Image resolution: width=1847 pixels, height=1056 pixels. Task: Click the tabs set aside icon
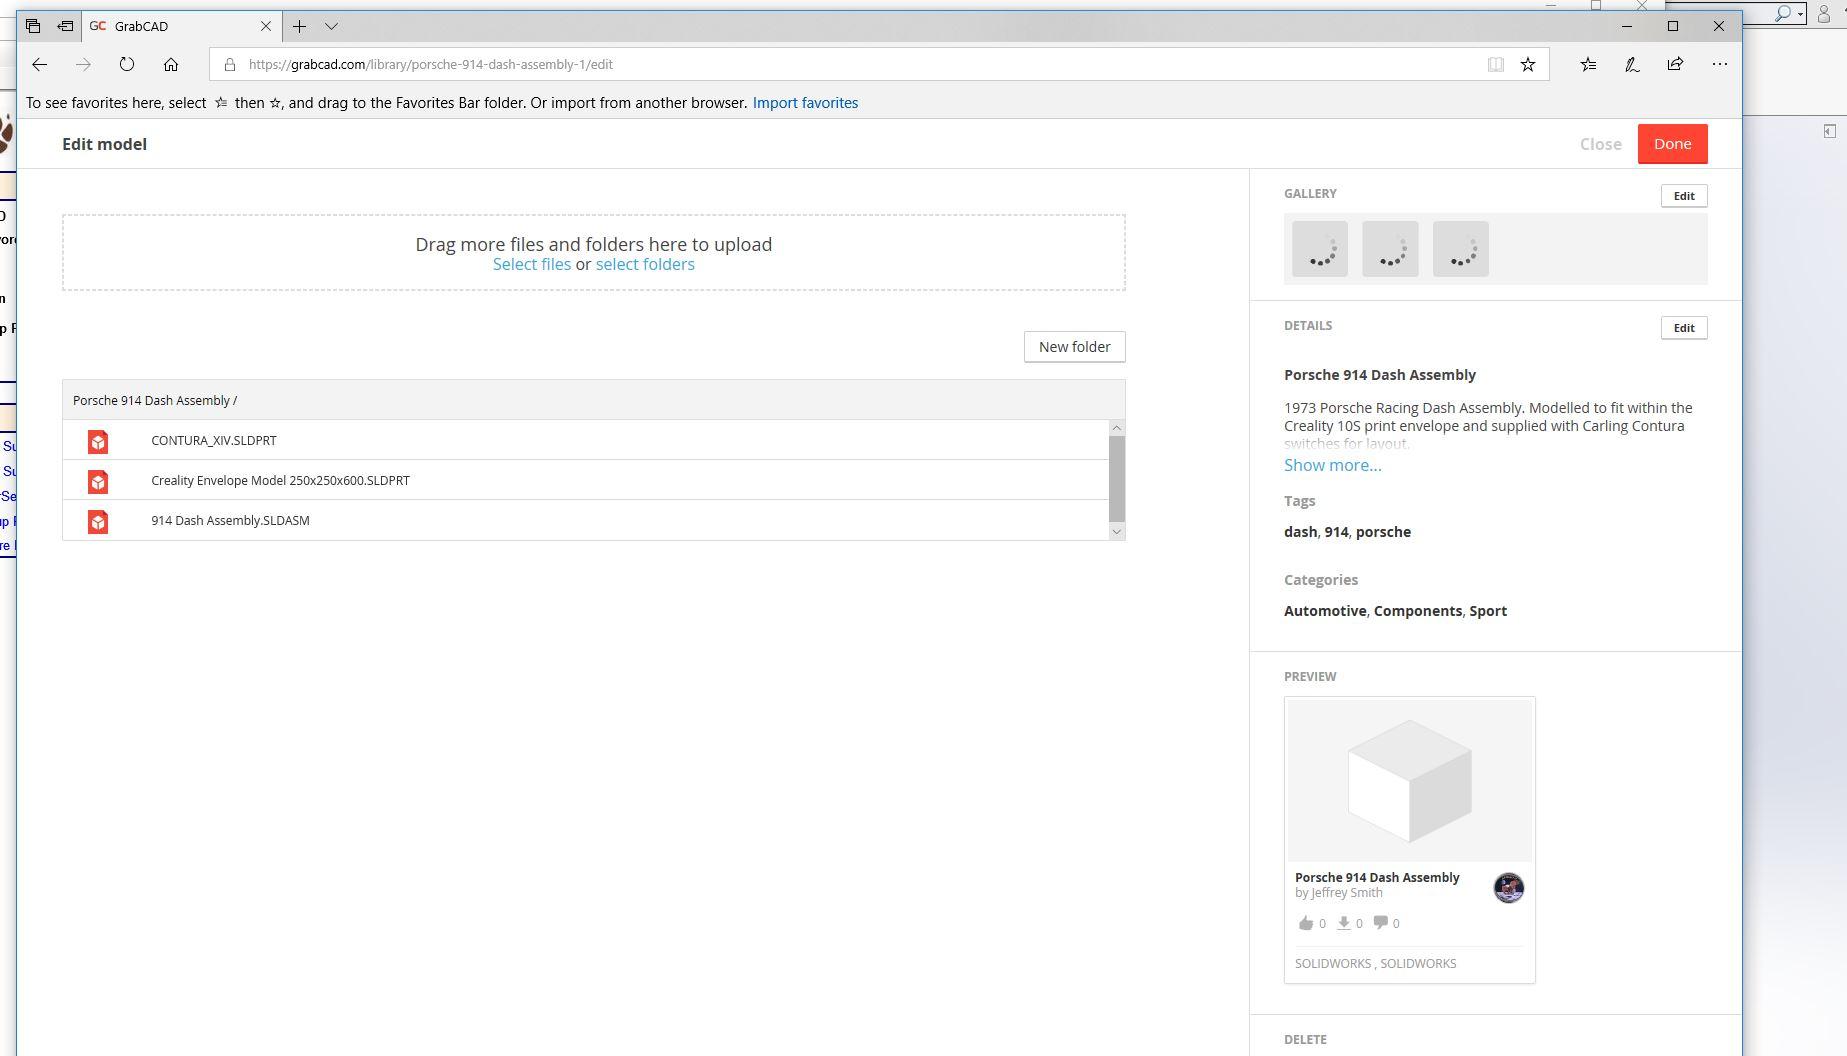(33, 26)
